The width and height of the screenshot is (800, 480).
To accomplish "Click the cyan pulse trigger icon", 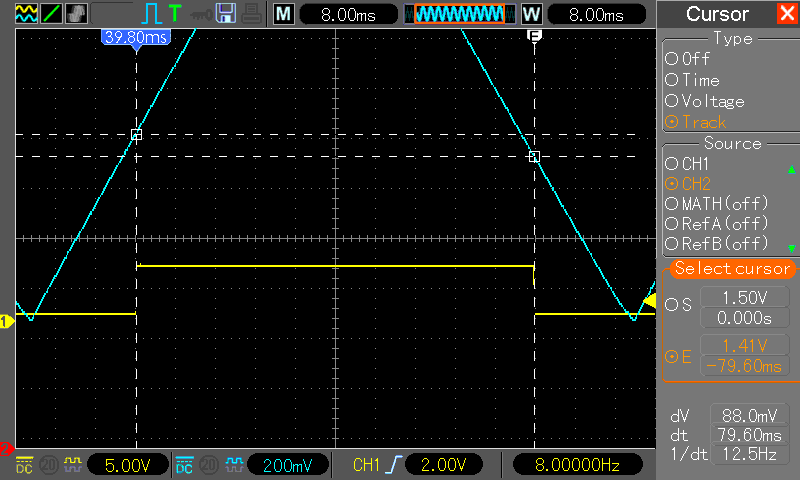I will pyautogui.click(x=151, y=13).
